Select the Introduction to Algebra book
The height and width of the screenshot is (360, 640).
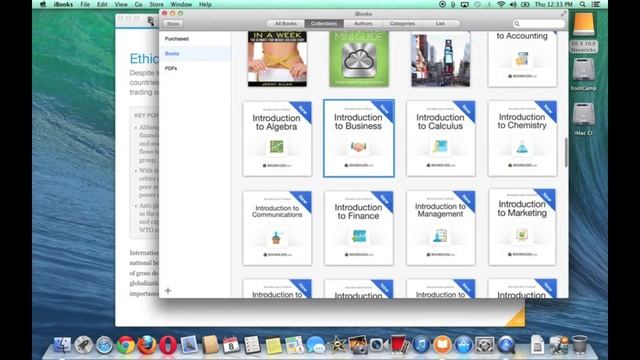(277, 139)
